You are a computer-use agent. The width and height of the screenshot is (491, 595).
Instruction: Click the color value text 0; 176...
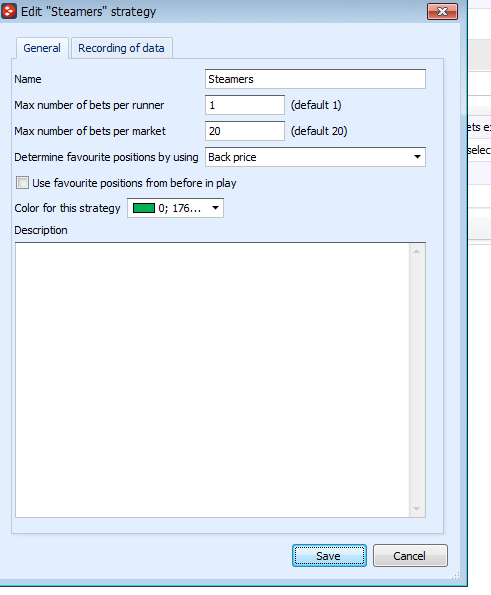coord(179,208)
